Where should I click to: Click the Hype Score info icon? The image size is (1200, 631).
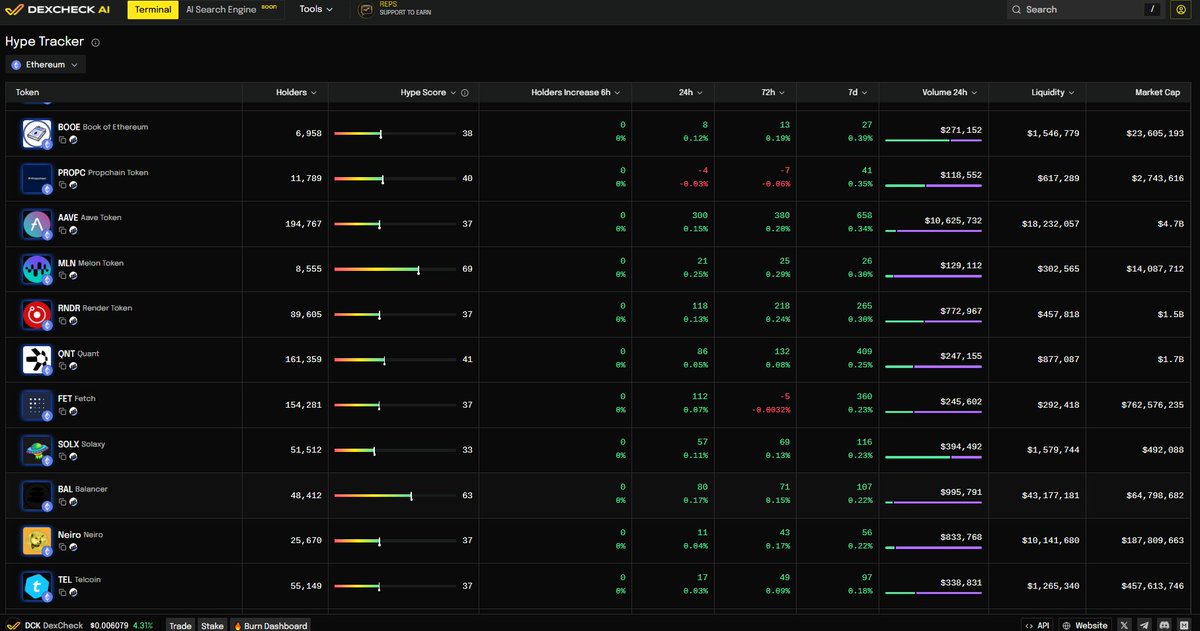click(x=465, y=92)
